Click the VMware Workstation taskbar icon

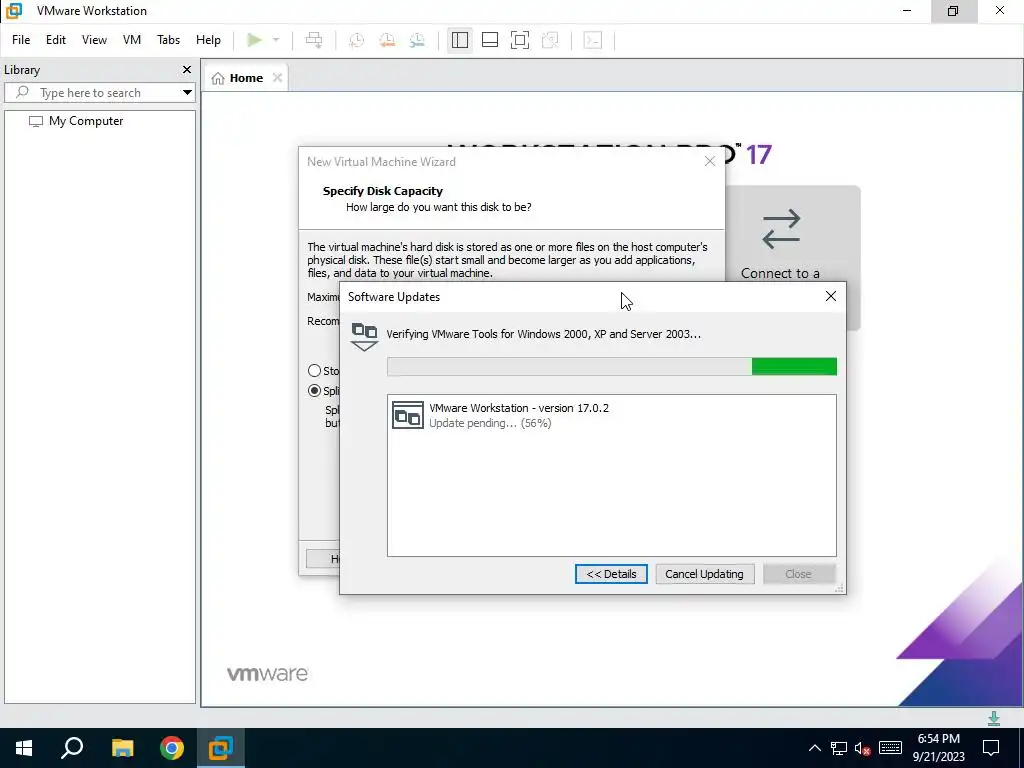[x=221, y=748]
